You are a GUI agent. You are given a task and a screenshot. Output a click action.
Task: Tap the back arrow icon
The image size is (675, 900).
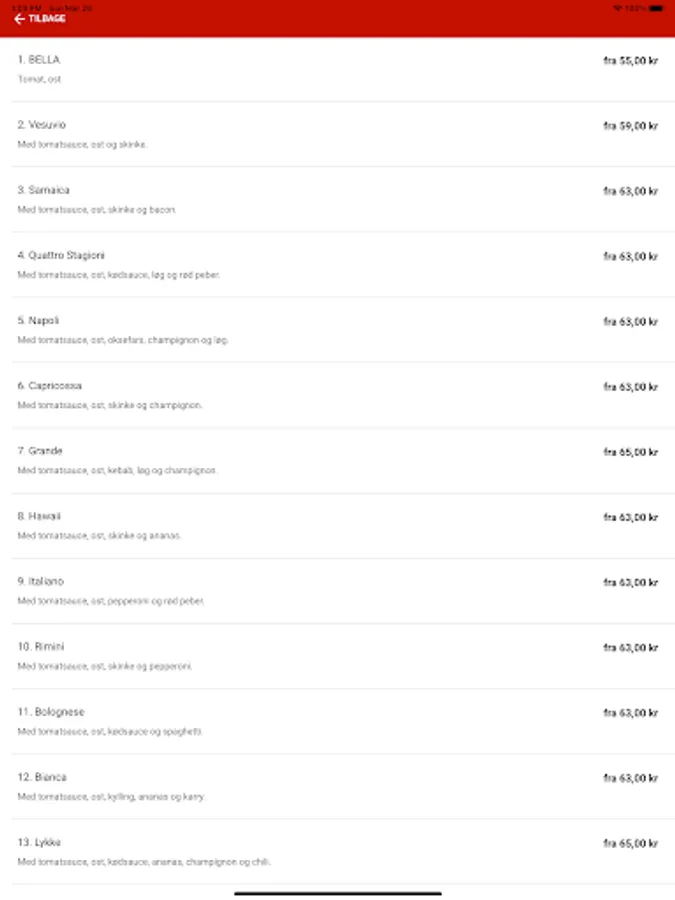click(20, 19)
